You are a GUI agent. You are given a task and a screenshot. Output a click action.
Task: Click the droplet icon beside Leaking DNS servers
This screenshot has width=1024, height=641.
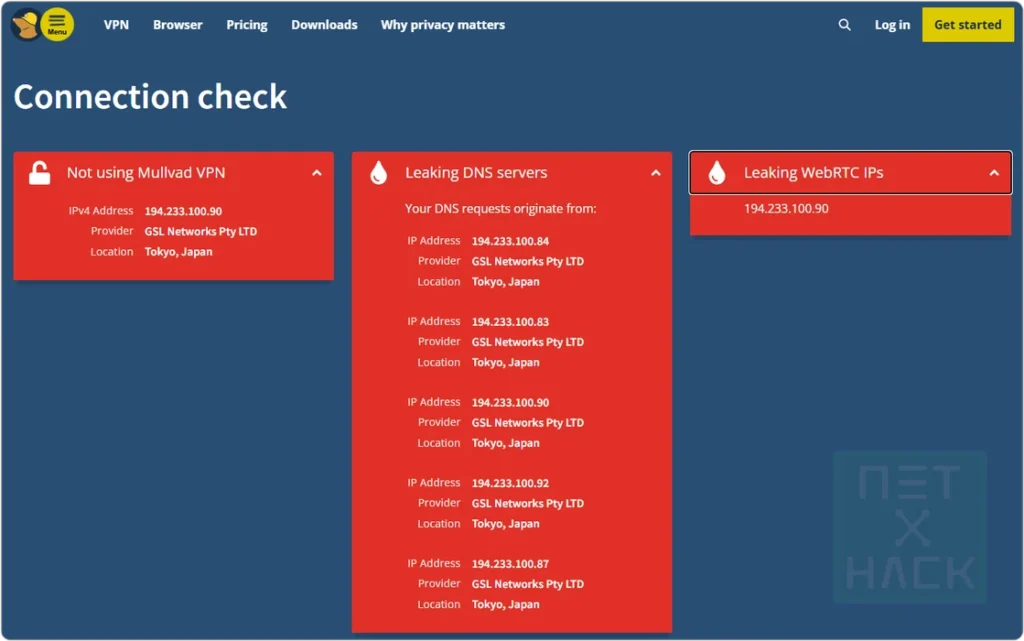point(378,172)
